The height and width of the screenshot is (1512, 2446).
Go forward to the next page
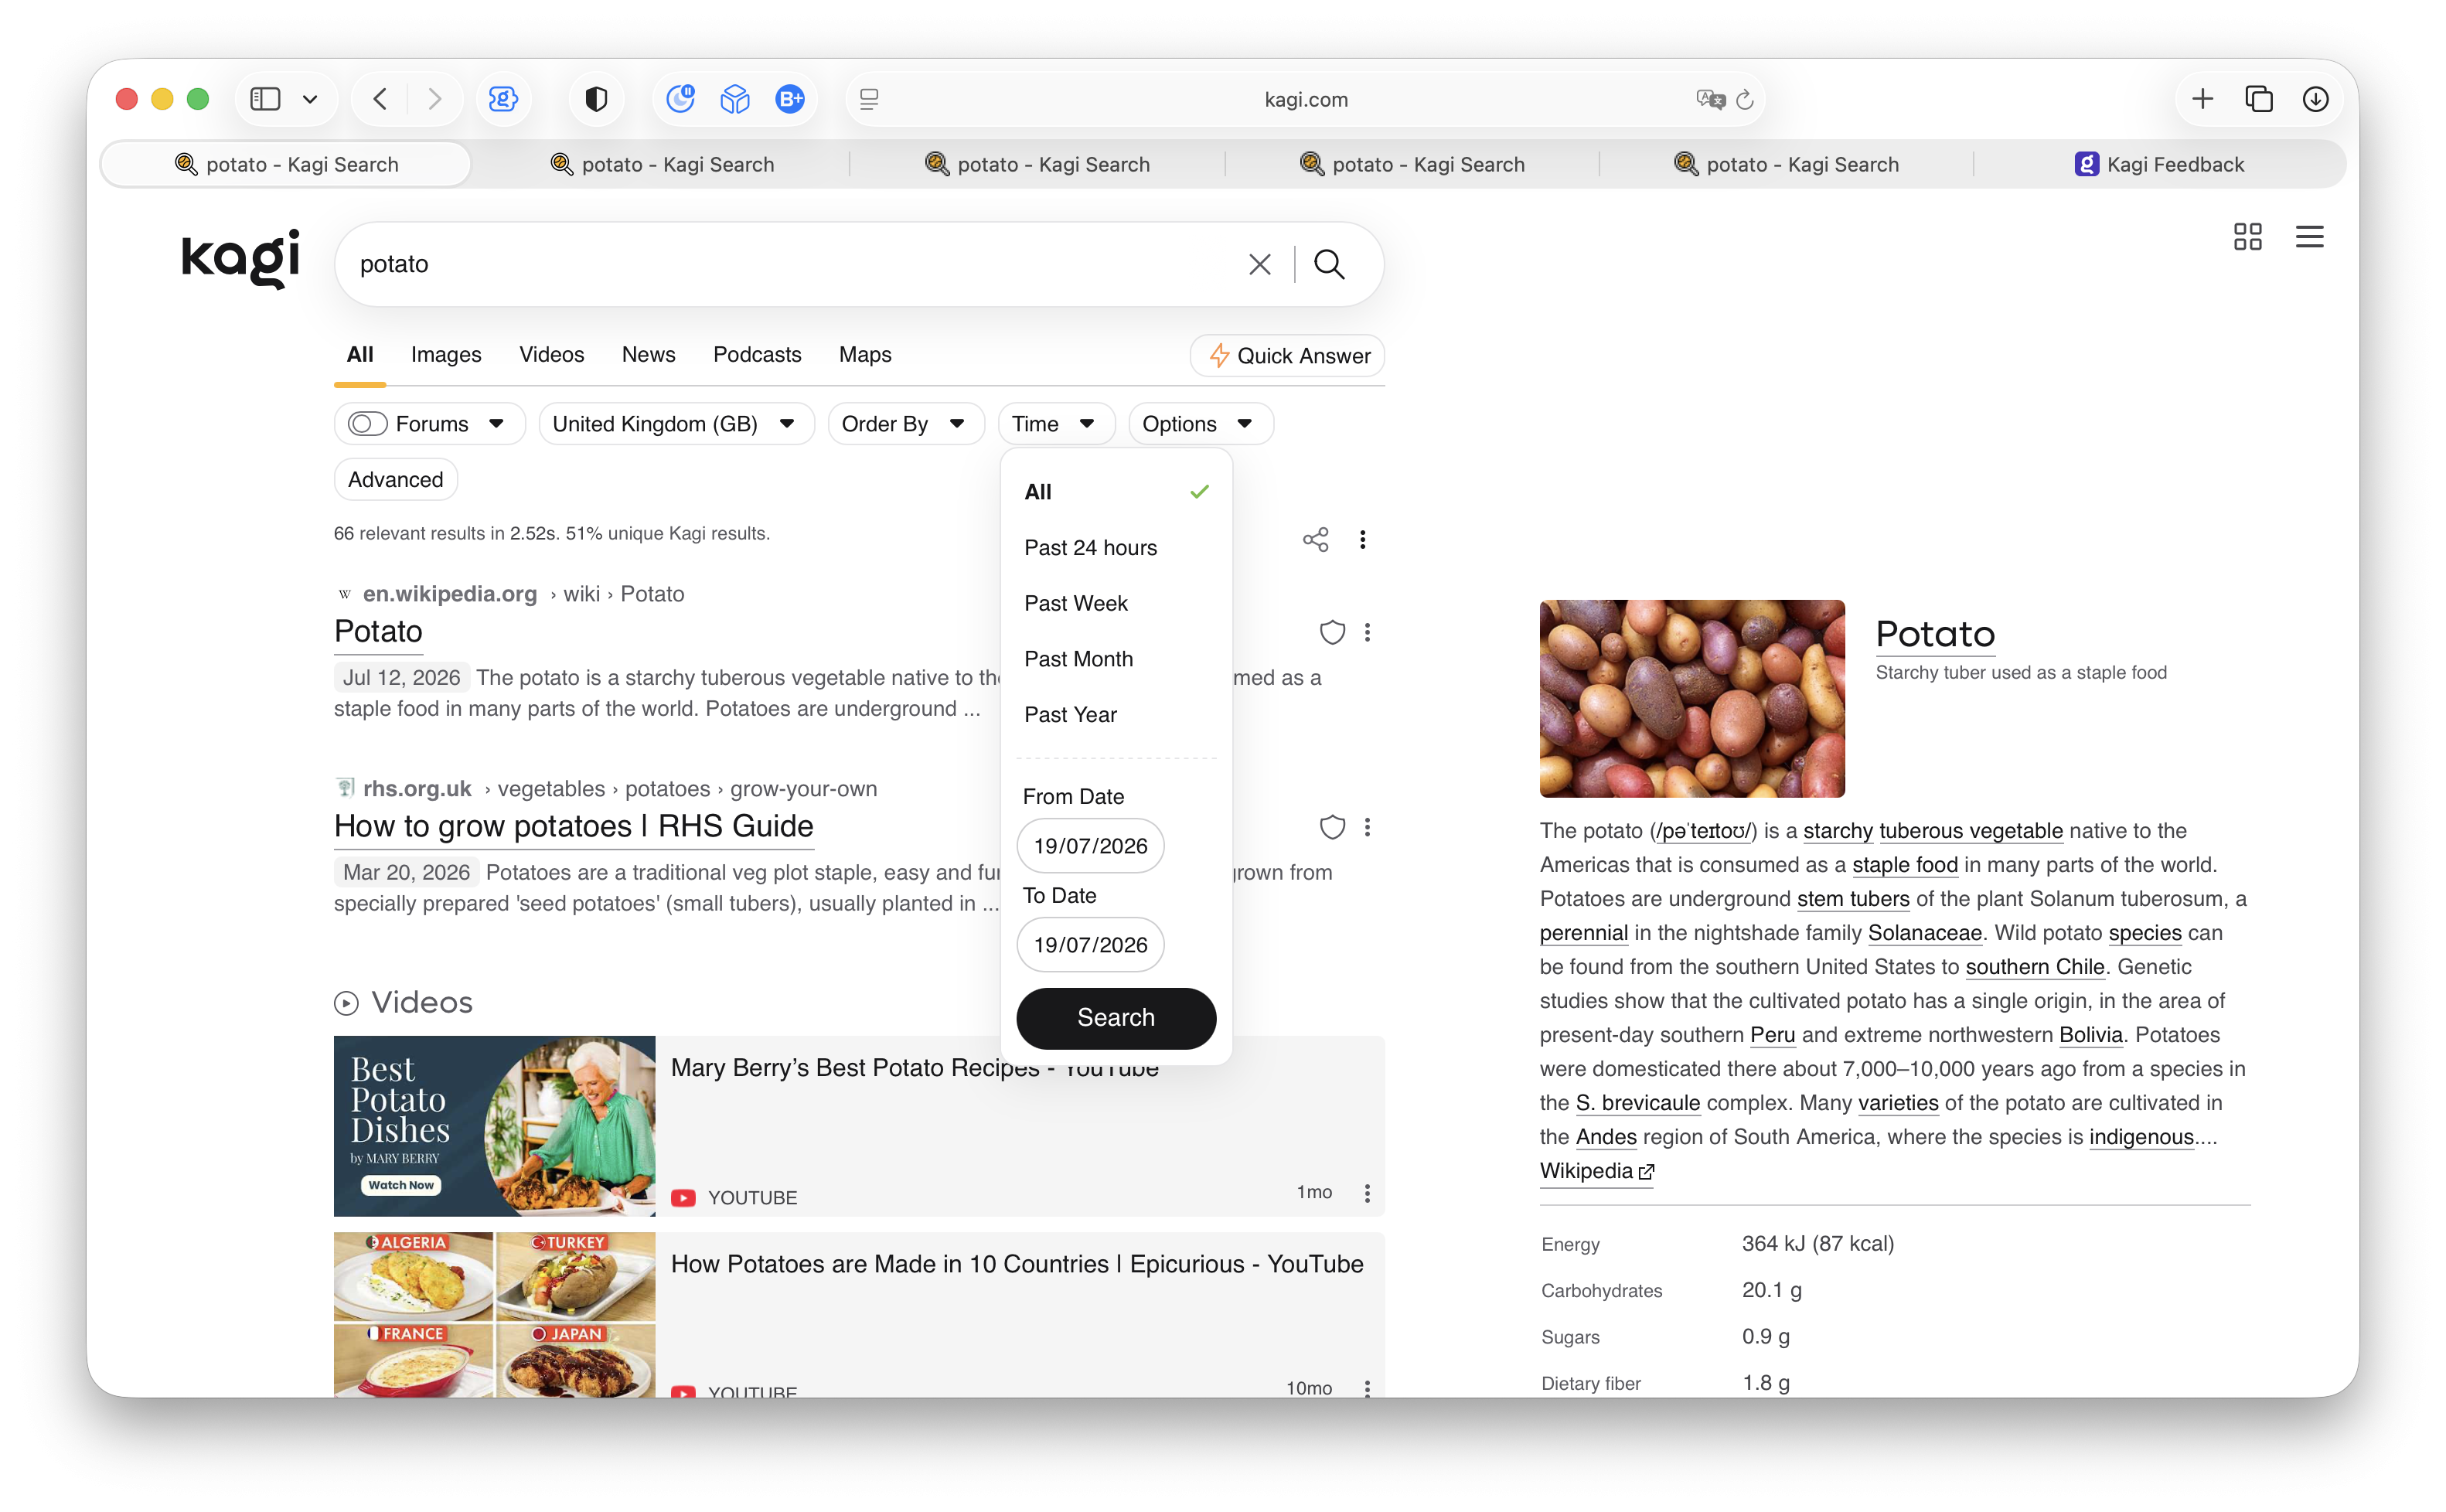434,99
